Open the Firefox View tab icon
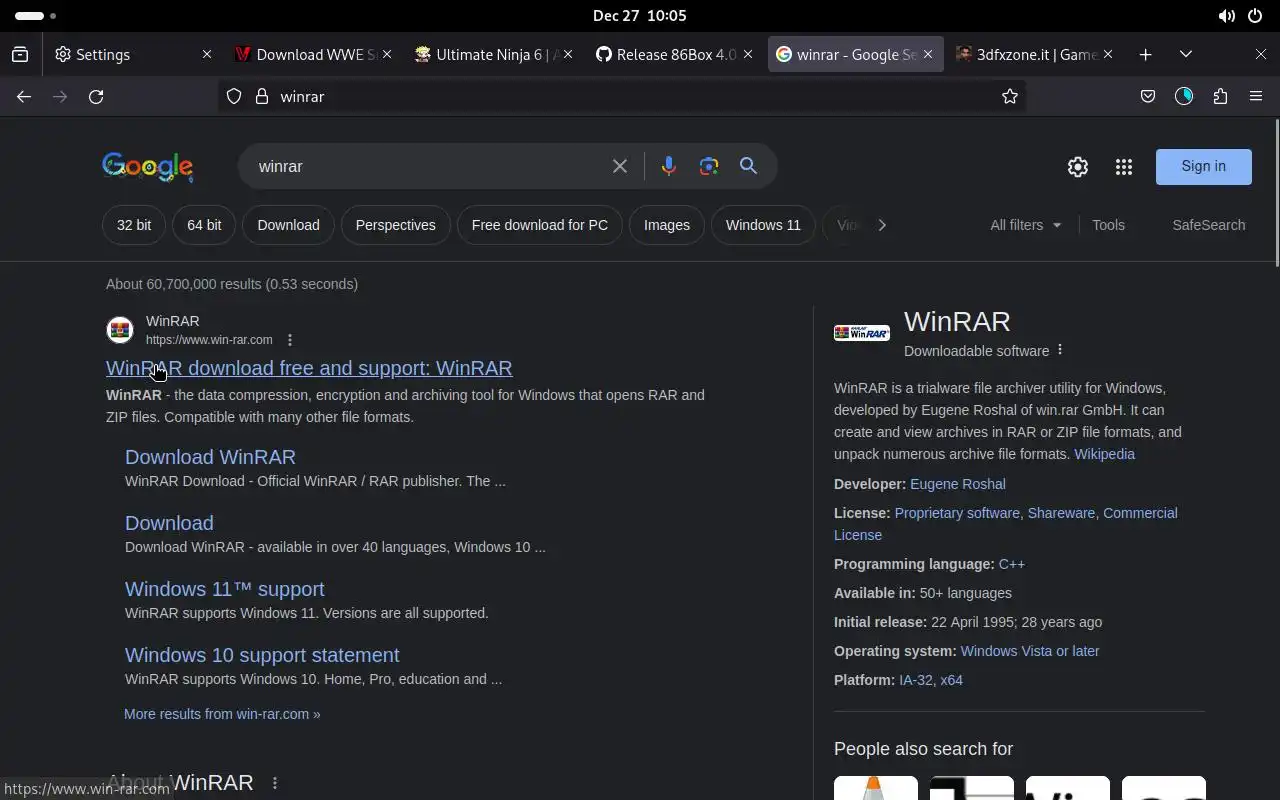 20,54
